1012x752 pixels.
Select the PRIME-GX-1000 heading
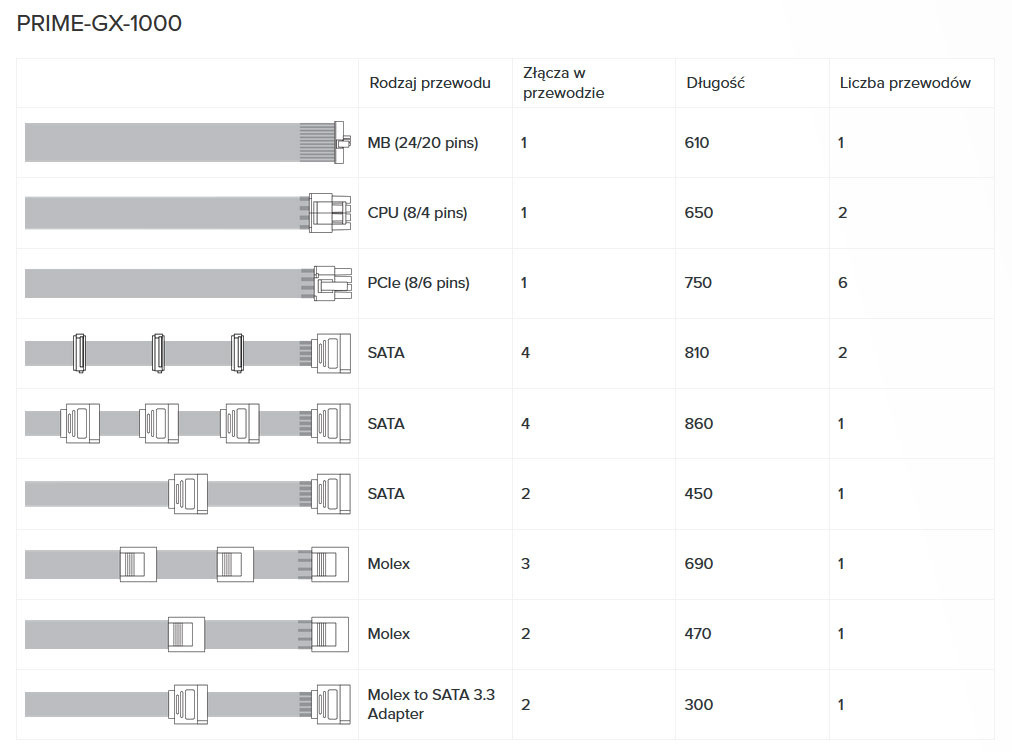tap(100, 24)
